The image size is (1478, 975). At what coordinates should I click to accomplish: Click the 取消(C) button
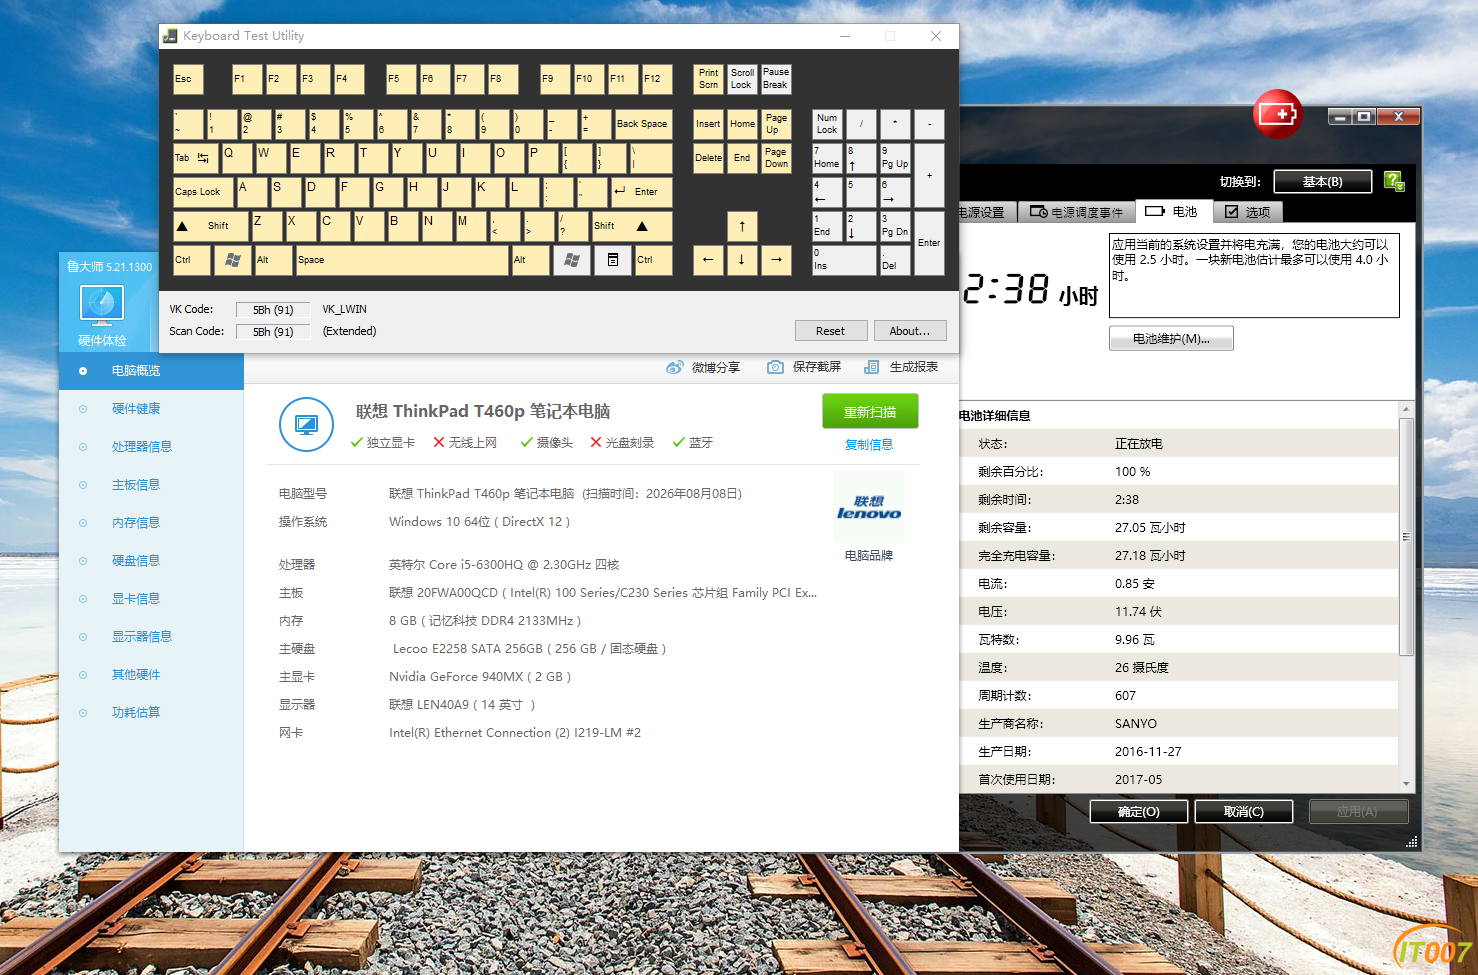coord(1244,812)
